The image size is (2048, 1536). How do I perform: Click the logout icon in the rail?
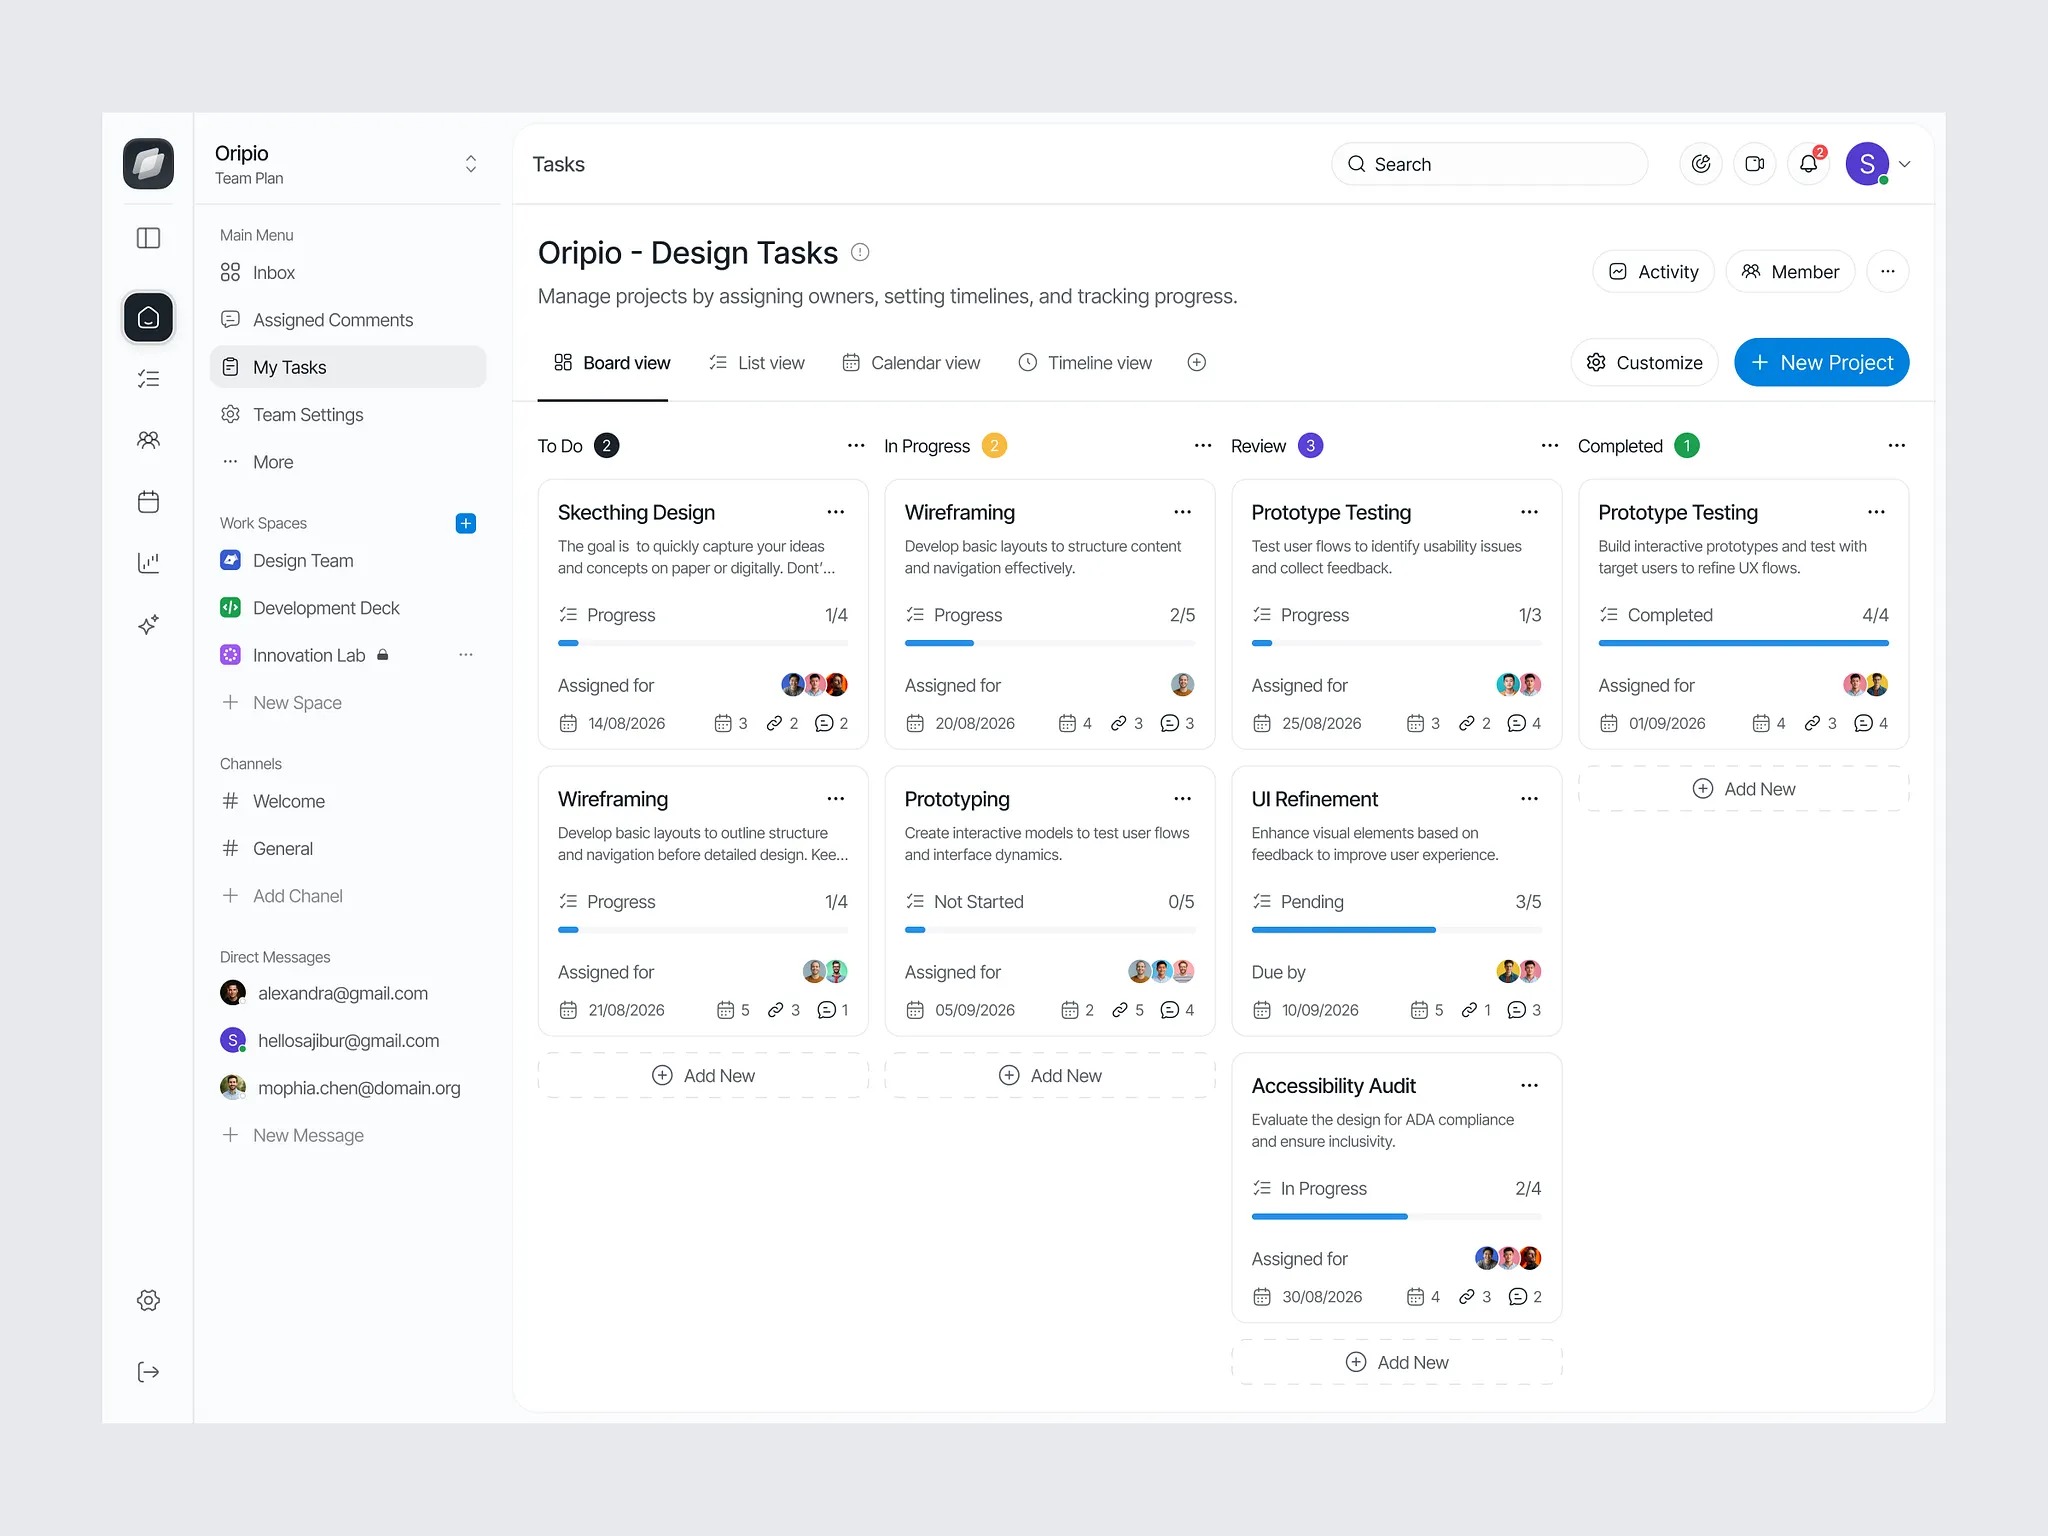tap(148, 1372)
